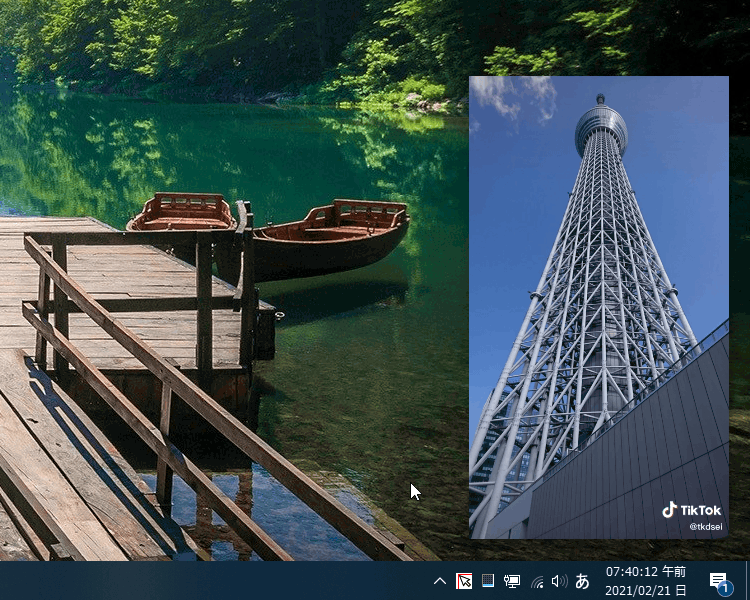750x600 pixels.
Task: Open the power and display tray icon
Action: click(x=512, y=581)
